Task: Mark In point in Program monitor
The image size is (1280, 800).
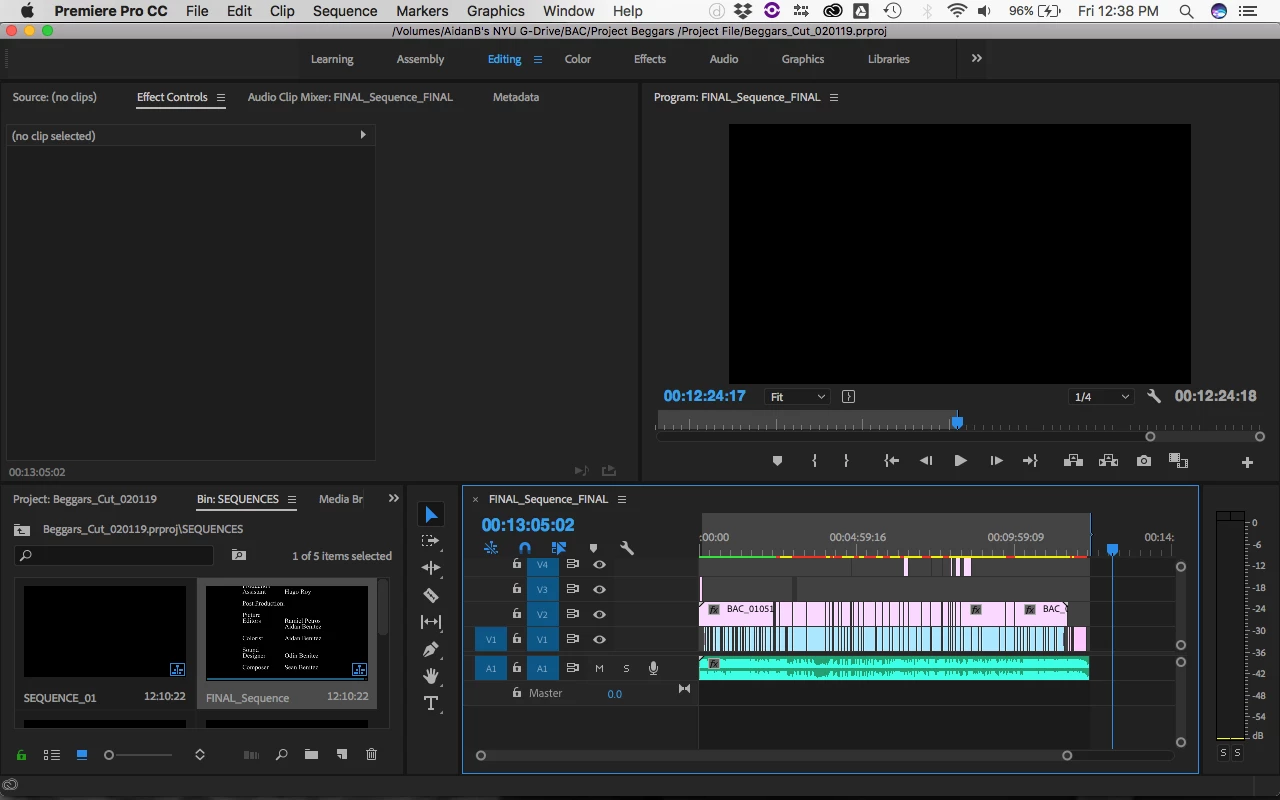Action: pos(814,461)
